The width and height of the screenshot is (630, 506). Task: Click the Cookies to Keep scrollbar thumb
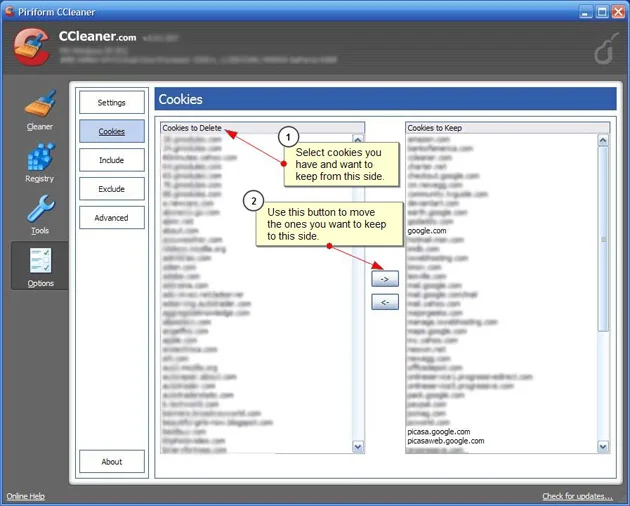603,239
